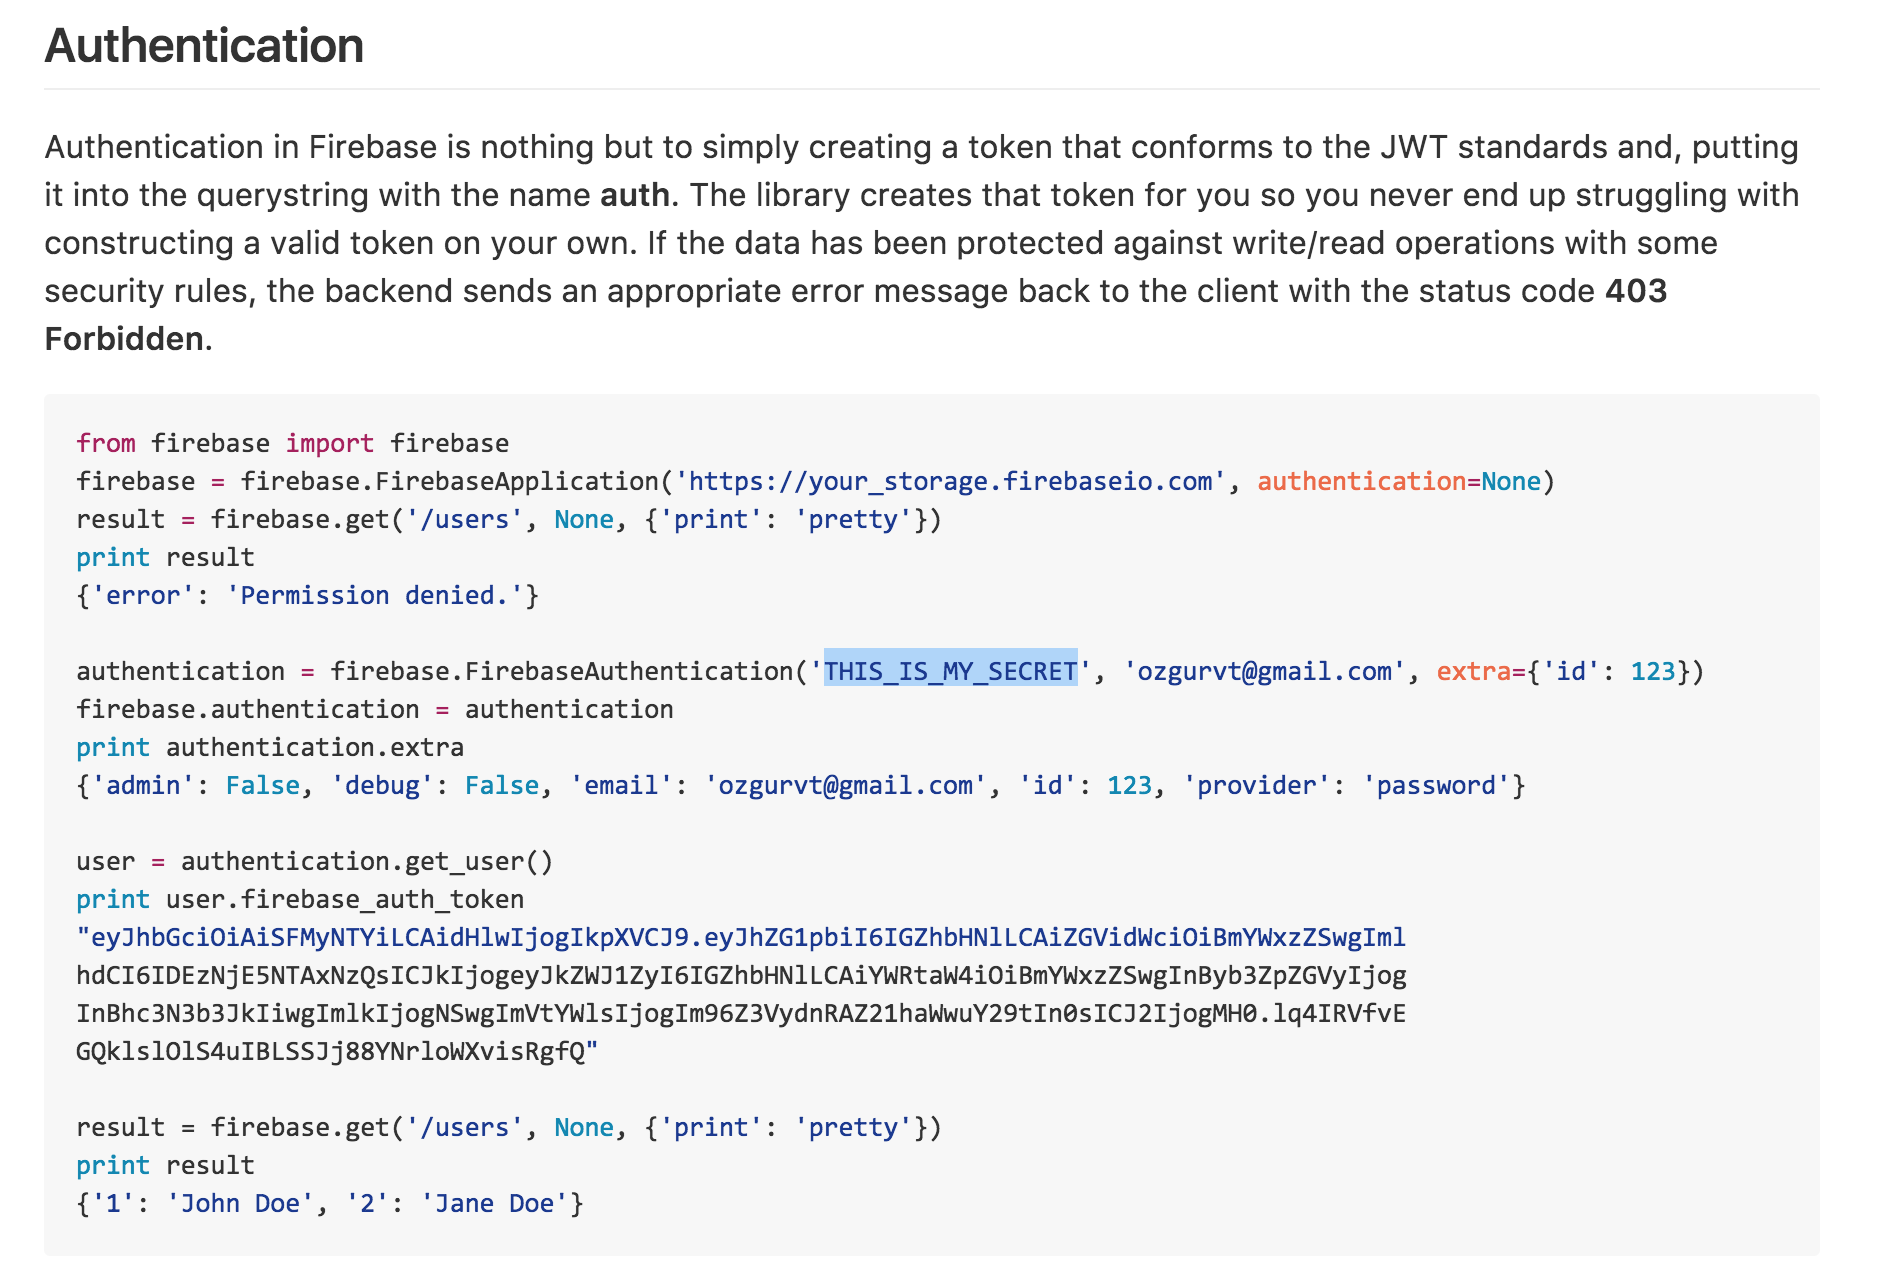Click the final firebase.get('/users') result line

click(509, 1128)
